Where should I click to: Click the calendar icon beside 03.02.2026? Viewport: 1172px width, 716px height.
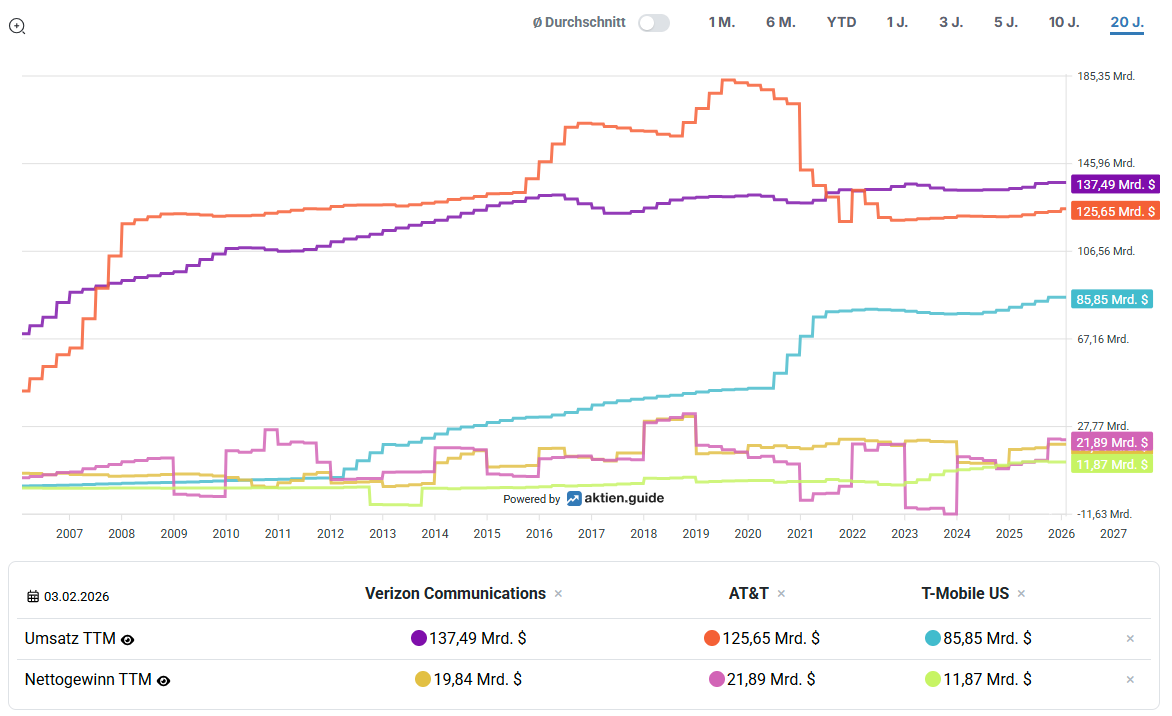coord(33,597)
